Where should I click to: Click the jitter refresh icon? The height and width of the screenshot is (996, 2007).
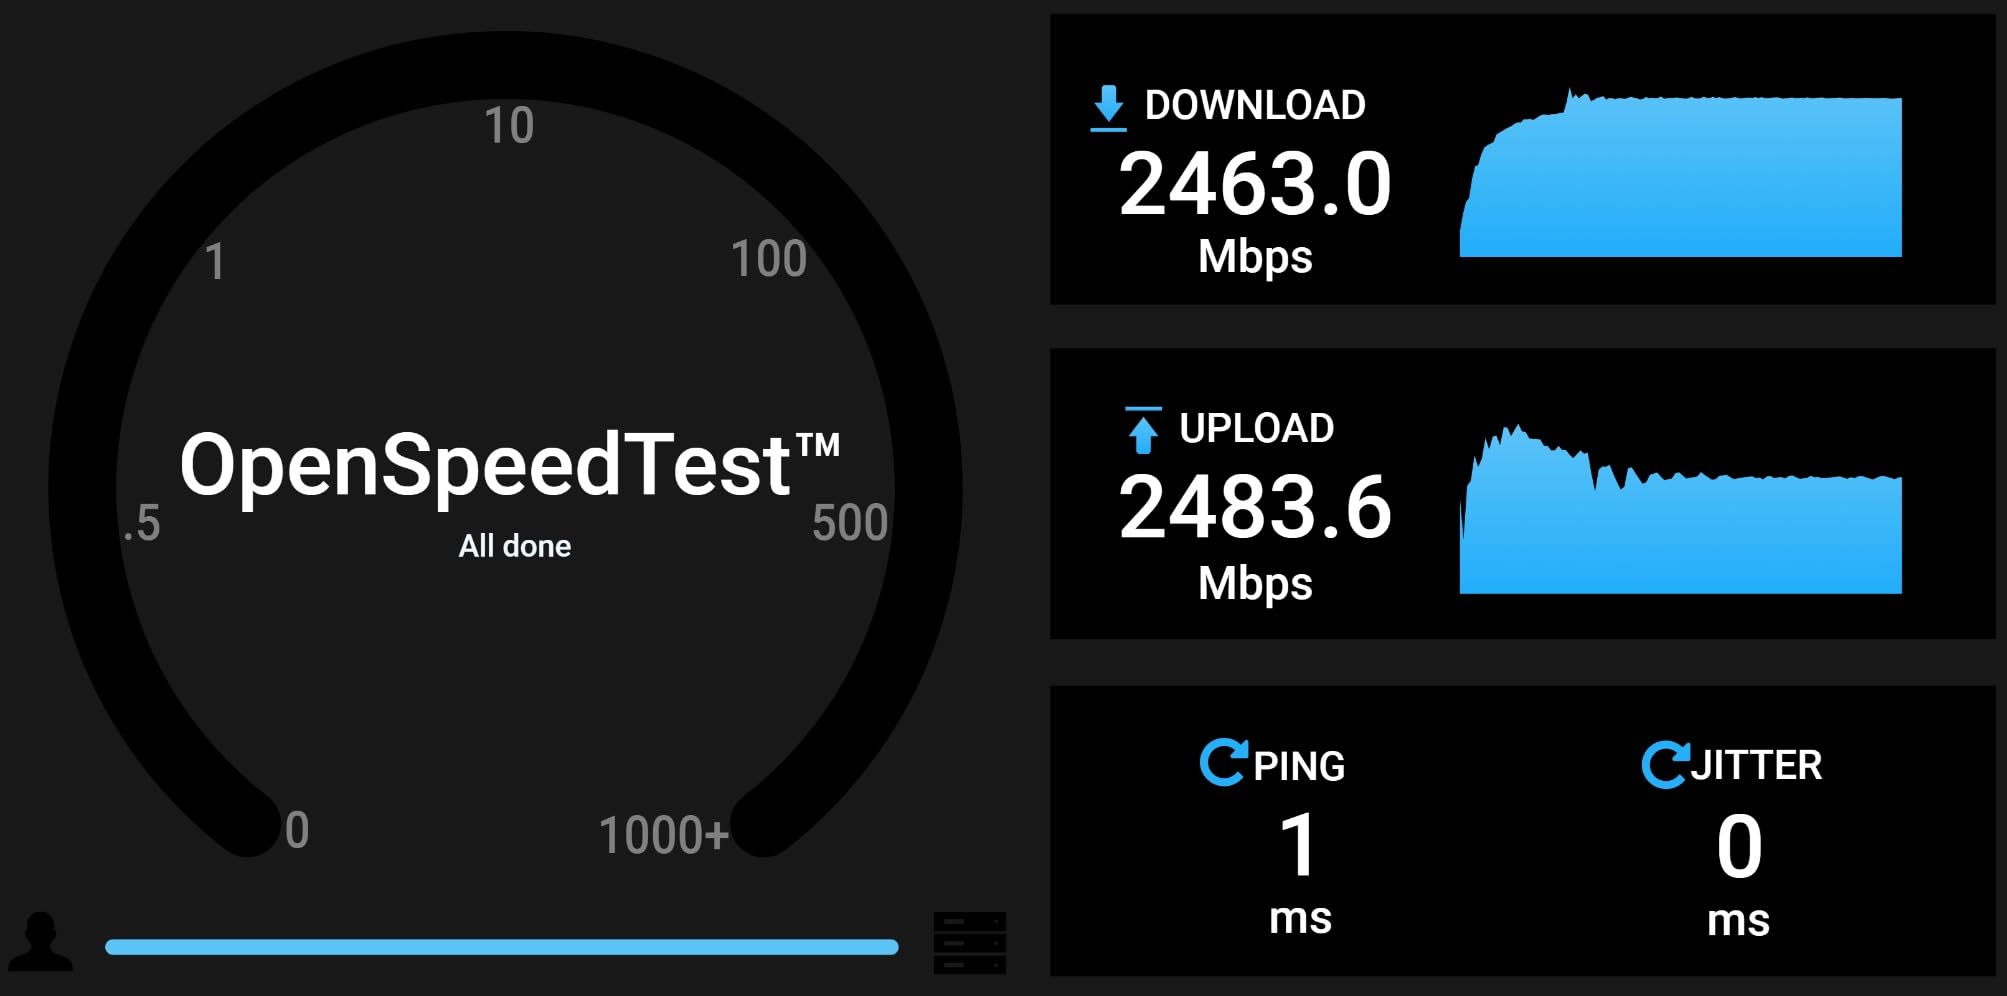(1665, 765)
